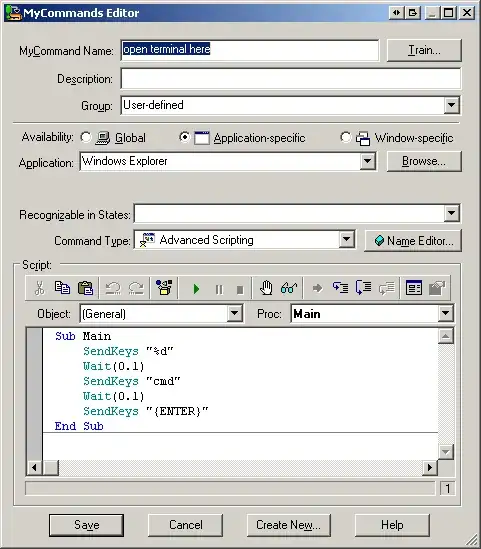Click the line number indicator showing 1

(x=447, y=488)
